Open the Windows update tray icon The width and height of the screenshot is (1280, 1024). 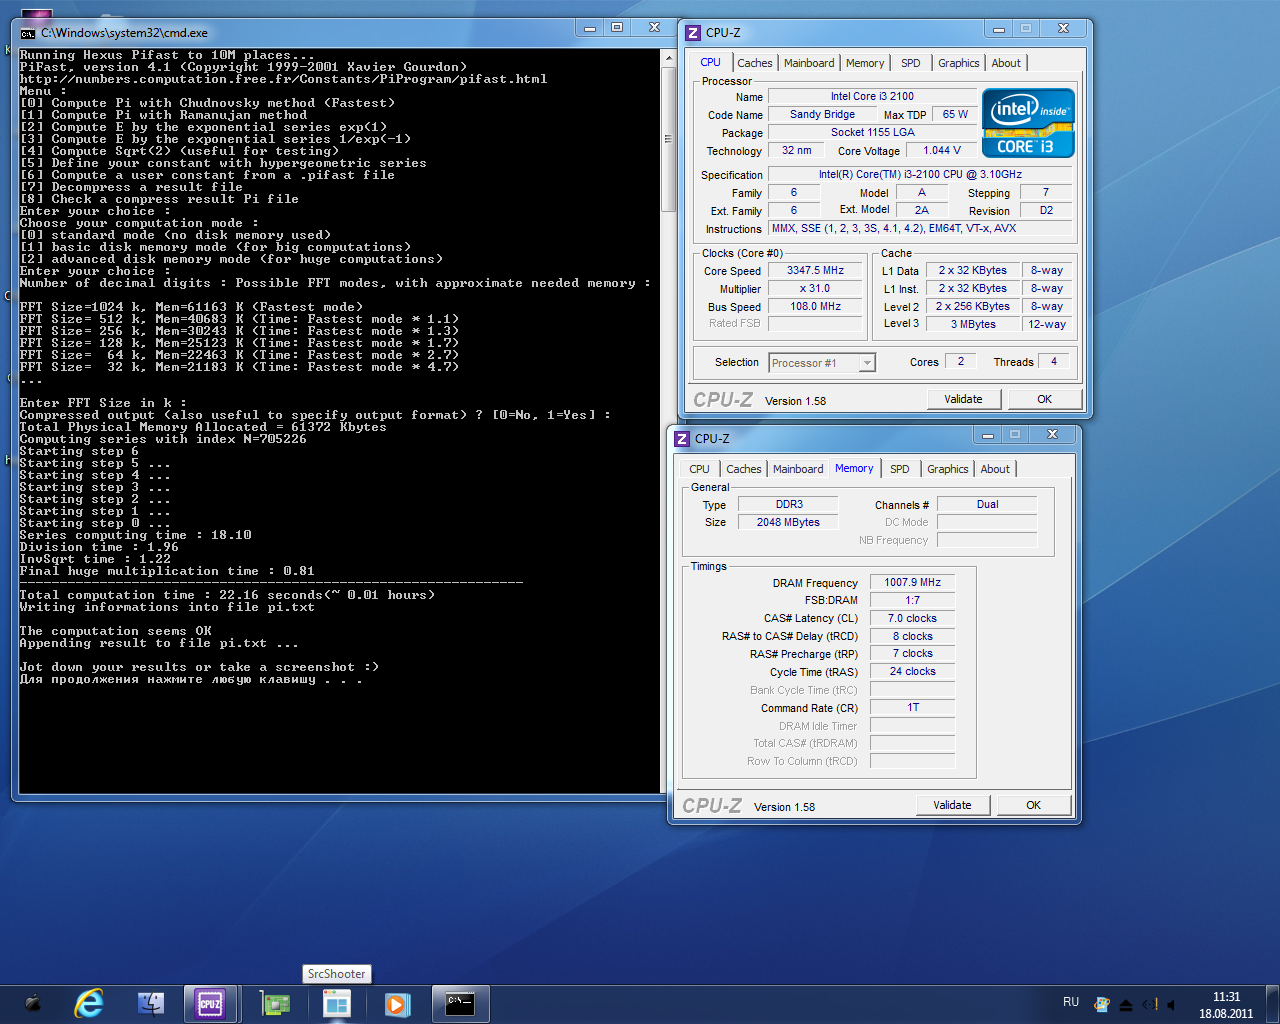pos(1102,1004)
